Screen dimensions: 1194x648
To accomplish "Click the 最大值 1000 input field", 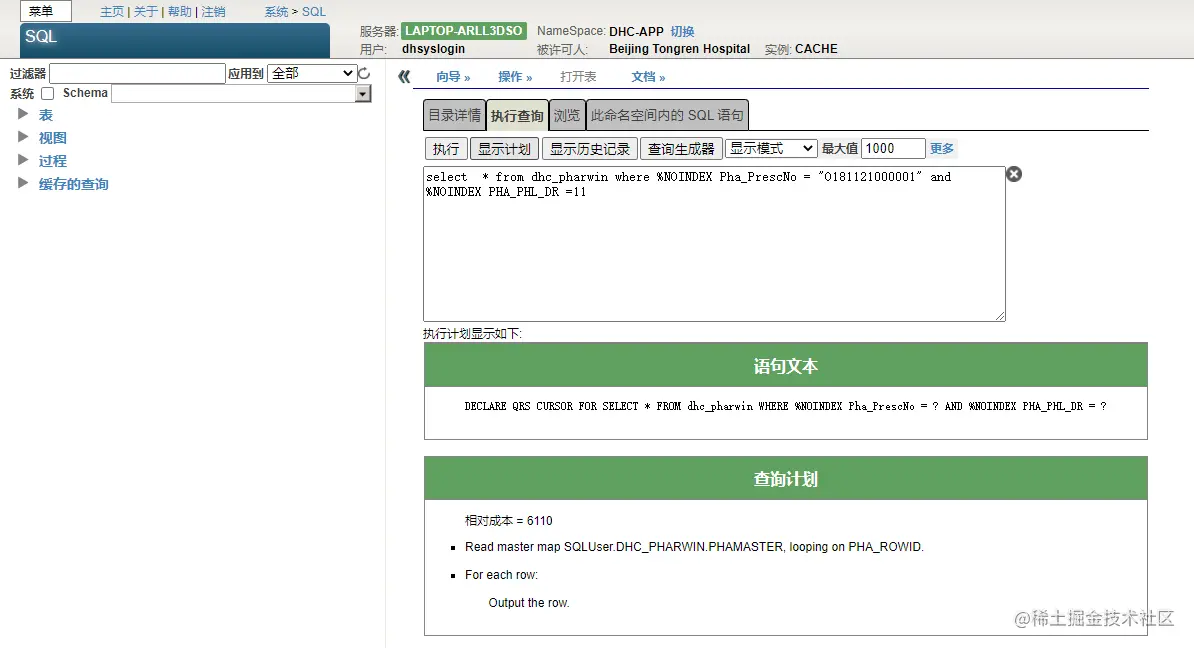I will (x=893, y=148).
